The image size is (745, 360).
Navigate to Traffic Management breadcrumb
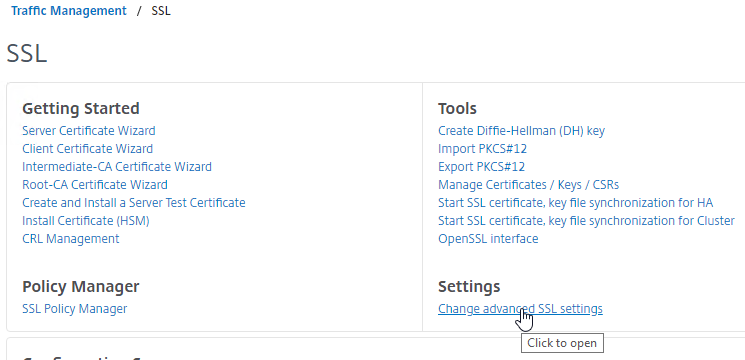coord(69,10)
